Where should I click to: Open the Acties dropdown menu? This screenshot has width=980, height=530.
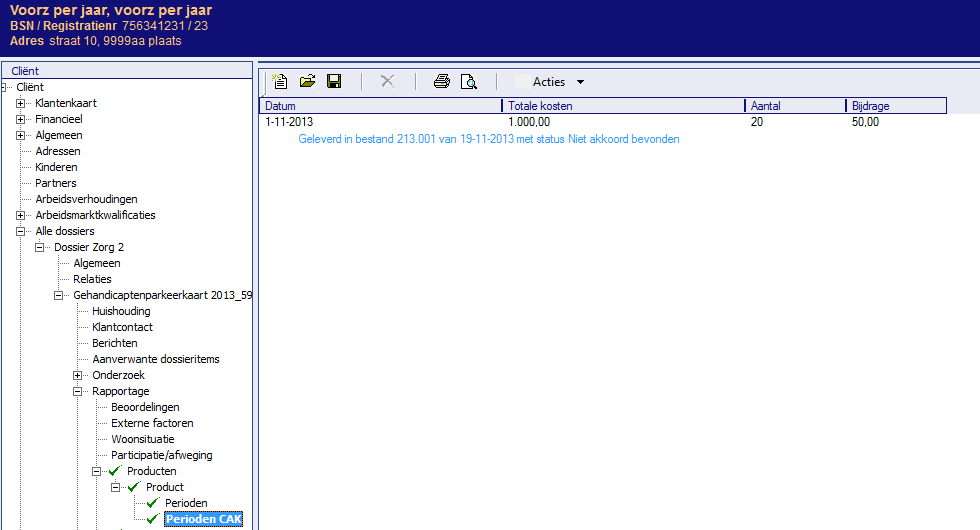[558, 82]
